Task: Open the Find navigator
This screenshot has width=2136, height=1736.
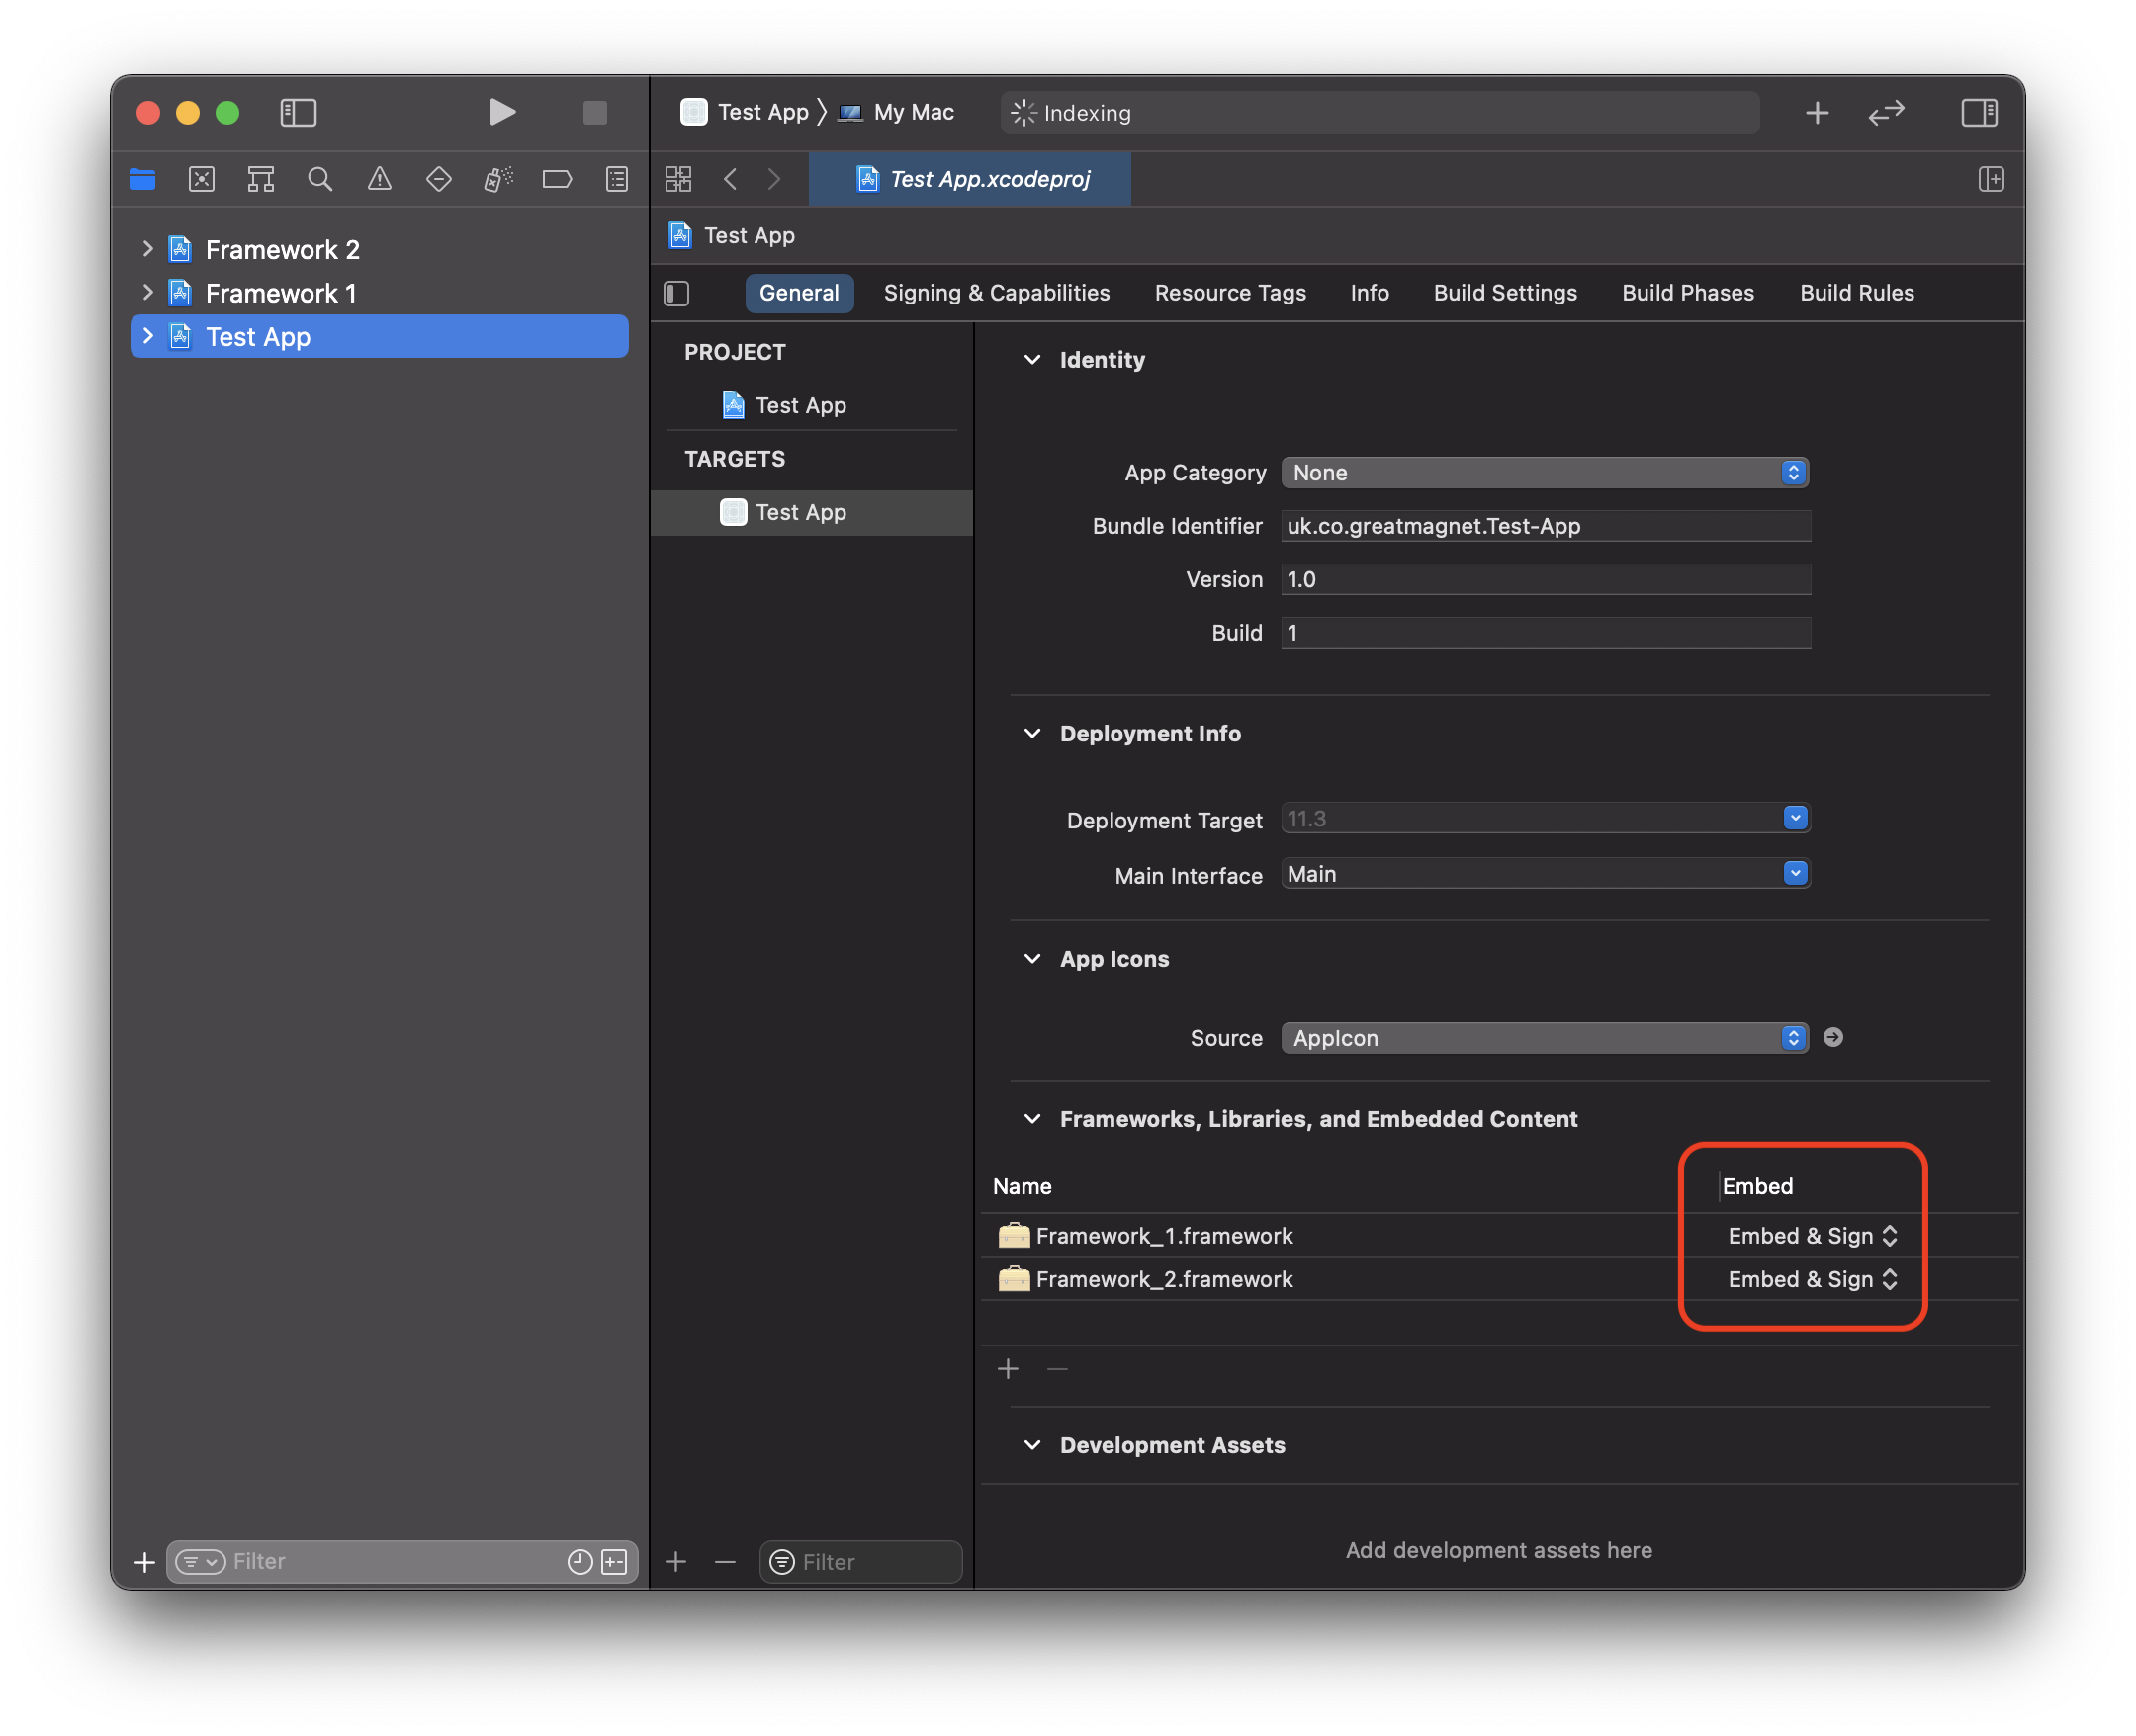Action: (320, 179)
